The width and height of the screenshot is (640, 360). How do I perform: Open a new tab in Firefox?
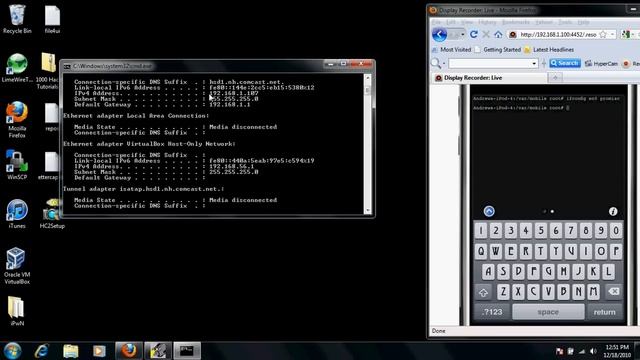(x=555, y=78)
